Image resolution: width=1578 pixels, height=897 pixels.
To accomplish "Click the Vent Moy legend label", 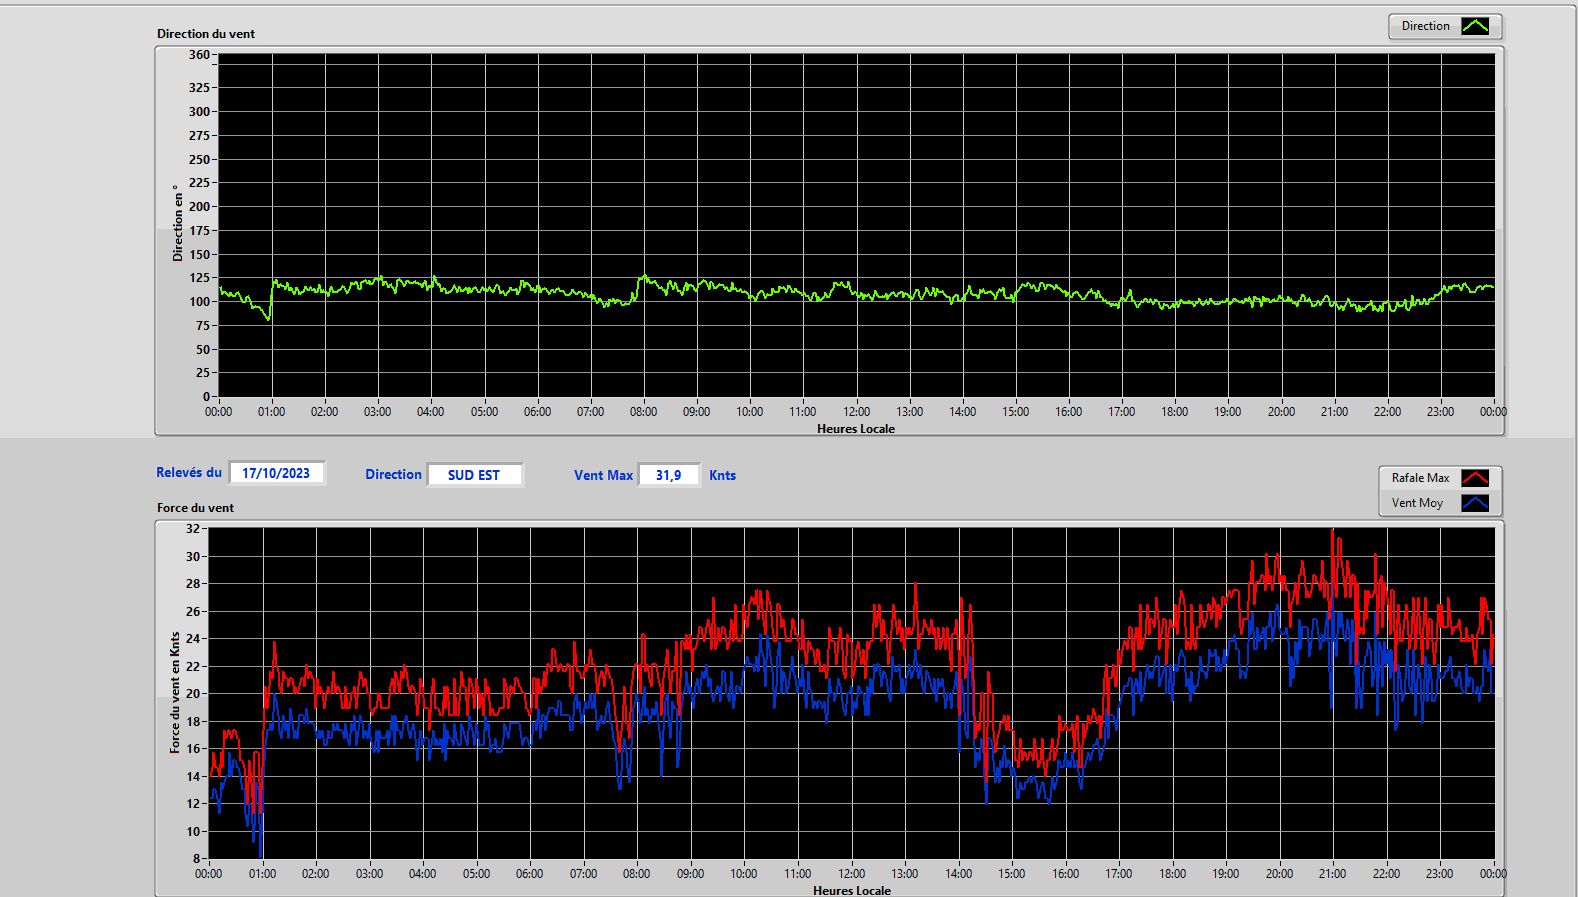I will pyautogui.click(x=1417, y=503).
